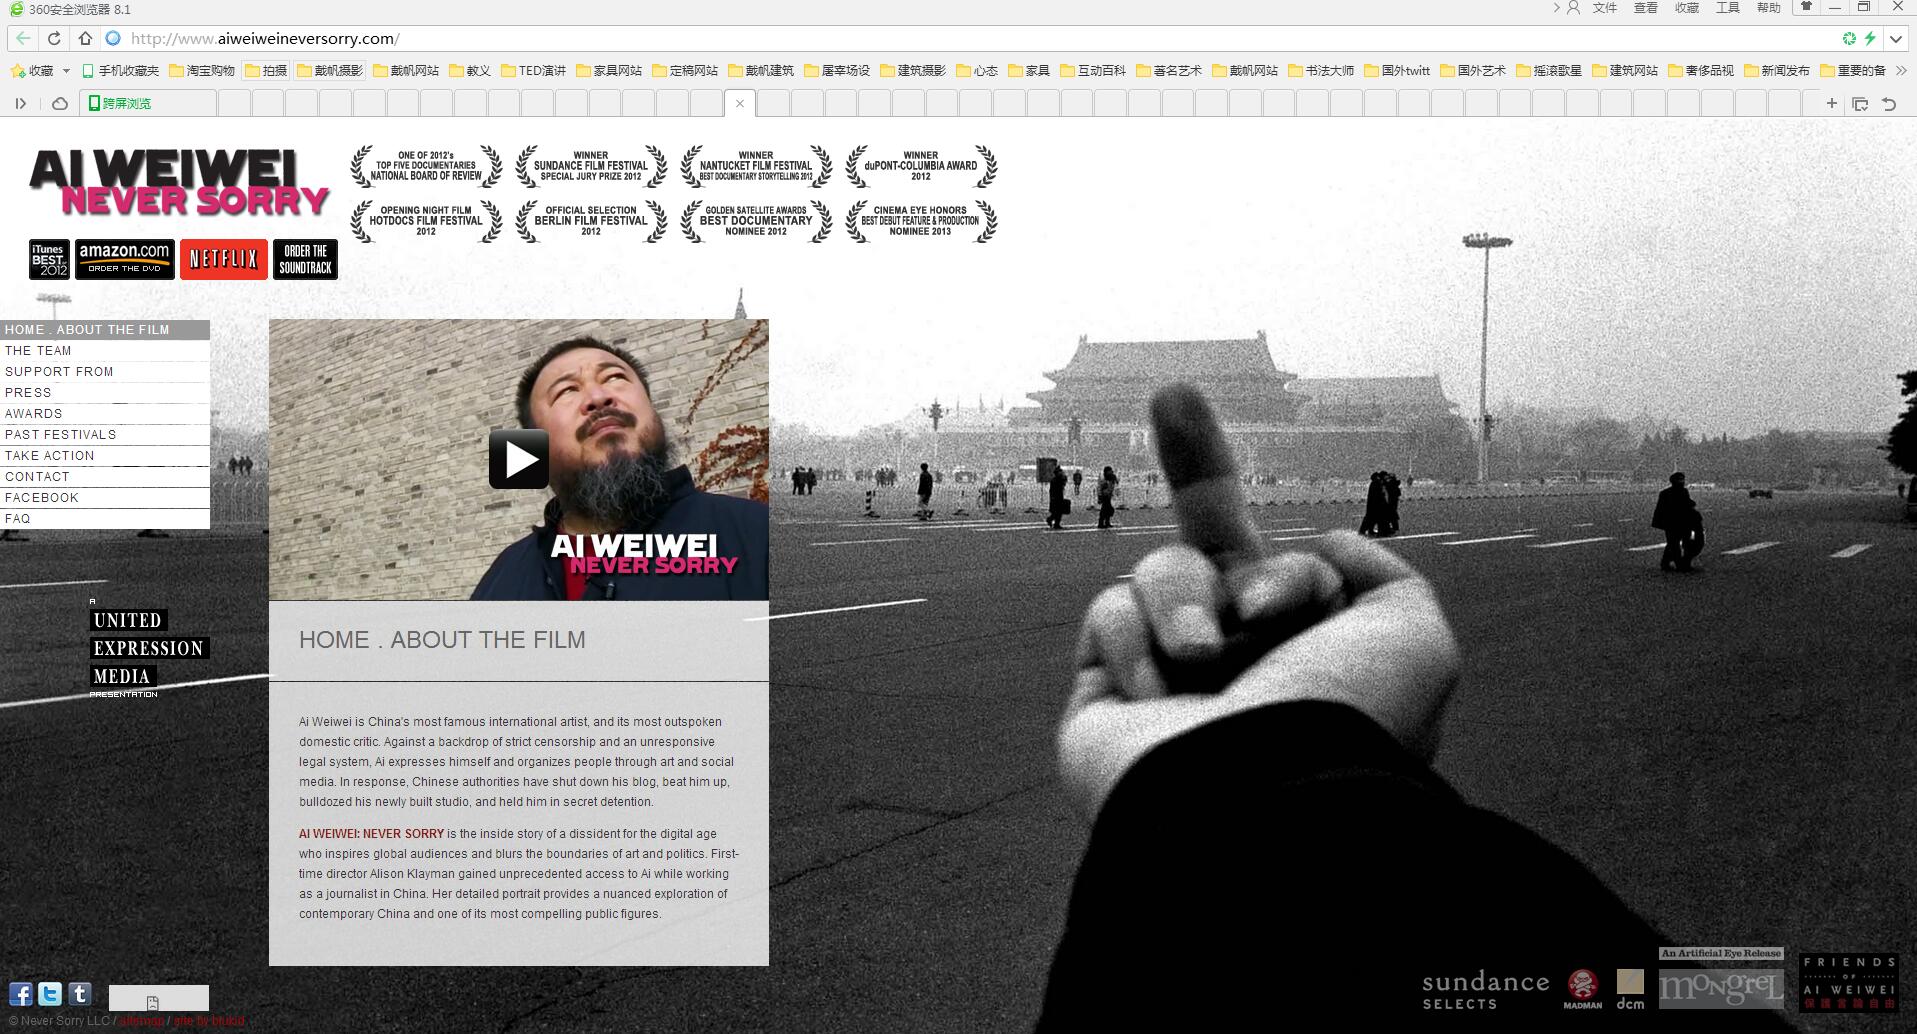The height and width of the screenshot is (1034, 1917).
Task: Expand the 收藏 favorites dropdown arrow
Action: (x=66, y=71)
